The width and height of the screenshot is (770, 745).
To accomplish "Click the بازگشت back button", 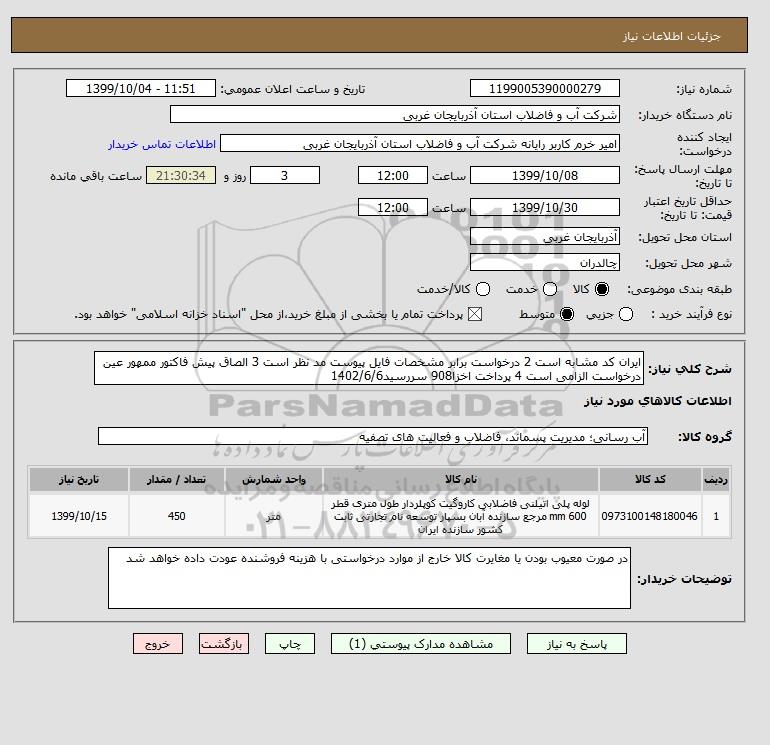I will pyautogui.click(x=223, y=644).
